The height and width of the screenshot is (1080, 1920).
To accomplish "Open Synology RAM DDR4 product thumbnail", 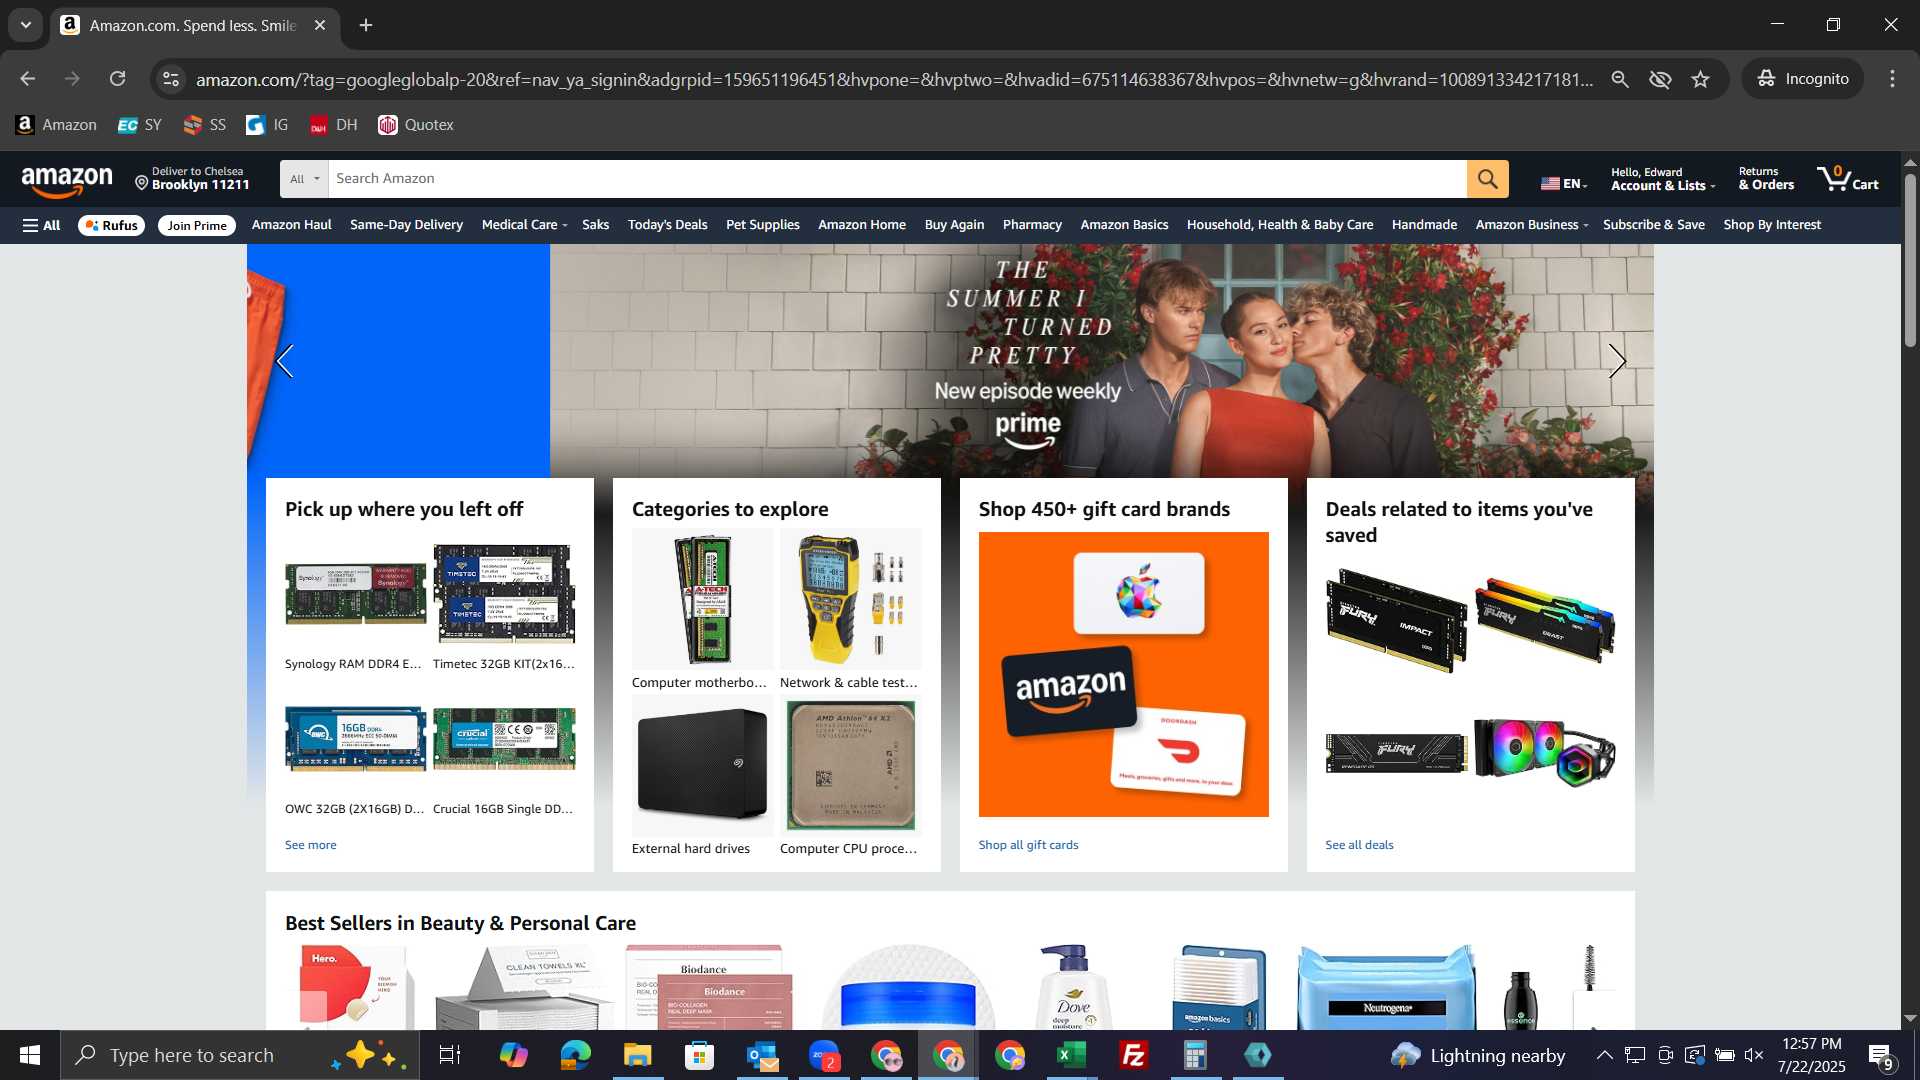I will click(x=355, y=594).
